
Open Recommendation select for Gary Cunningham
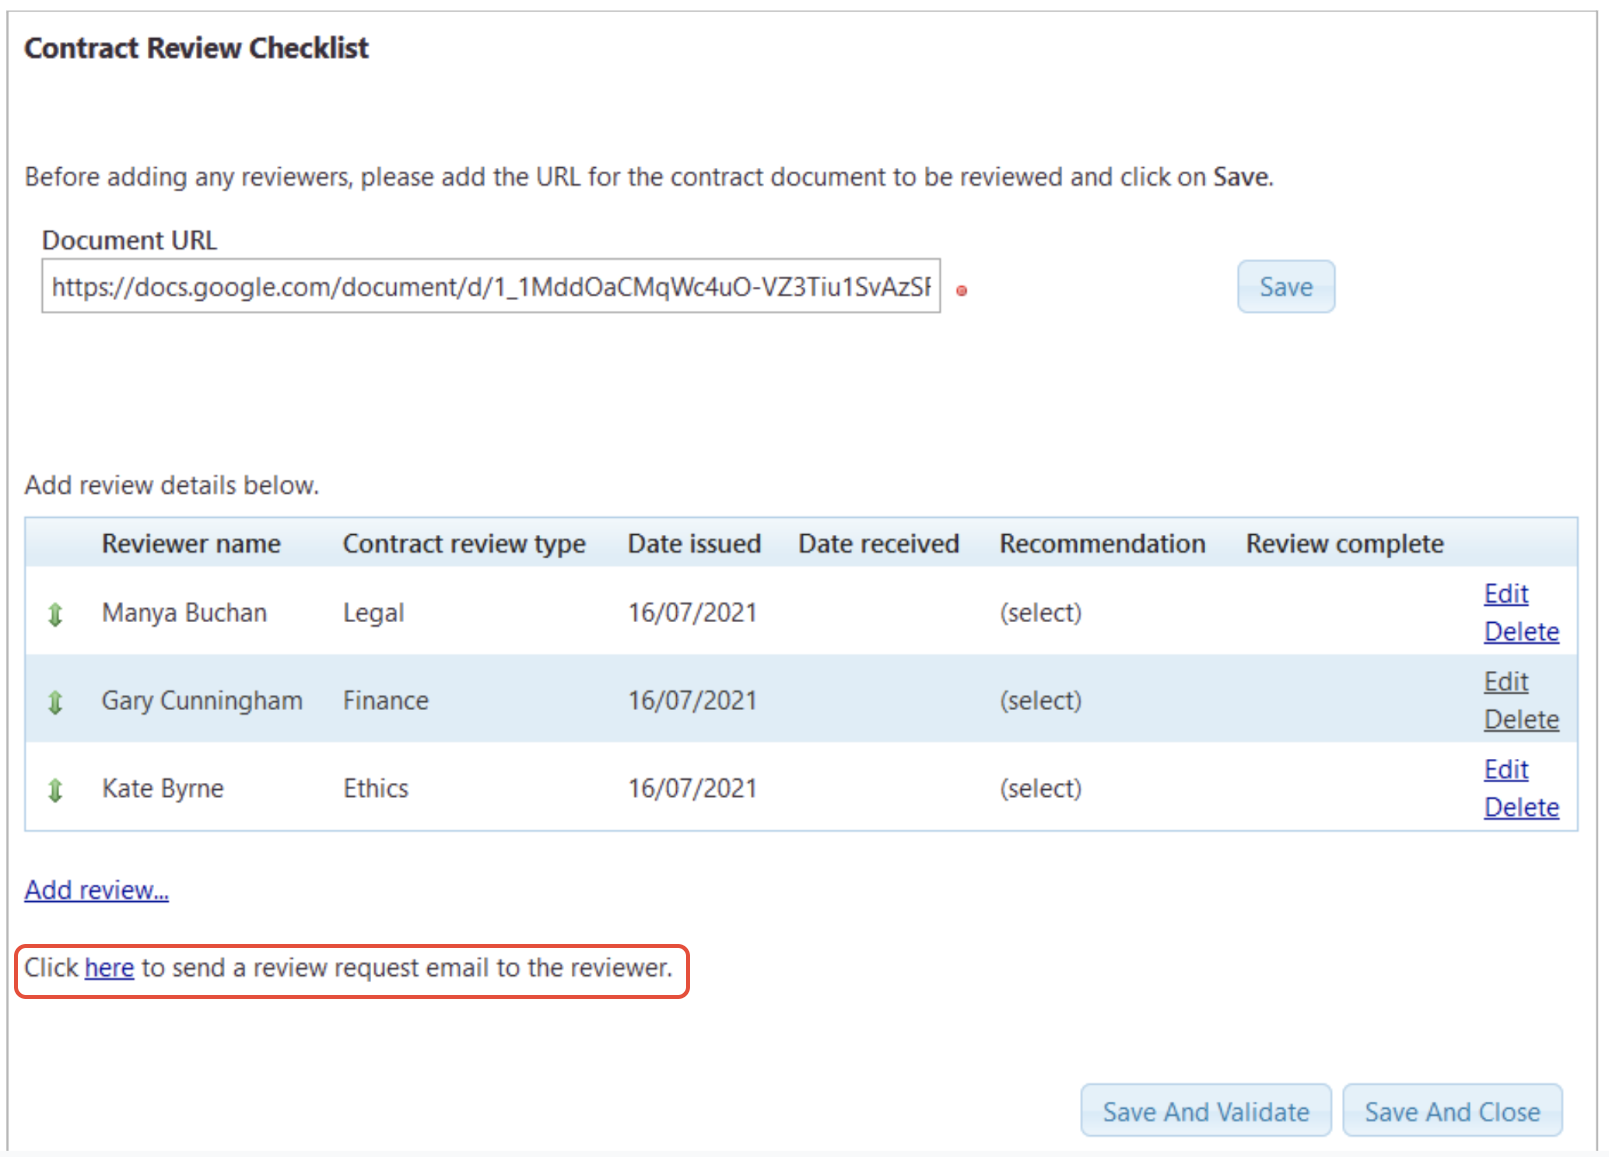tap(1040, 701)
